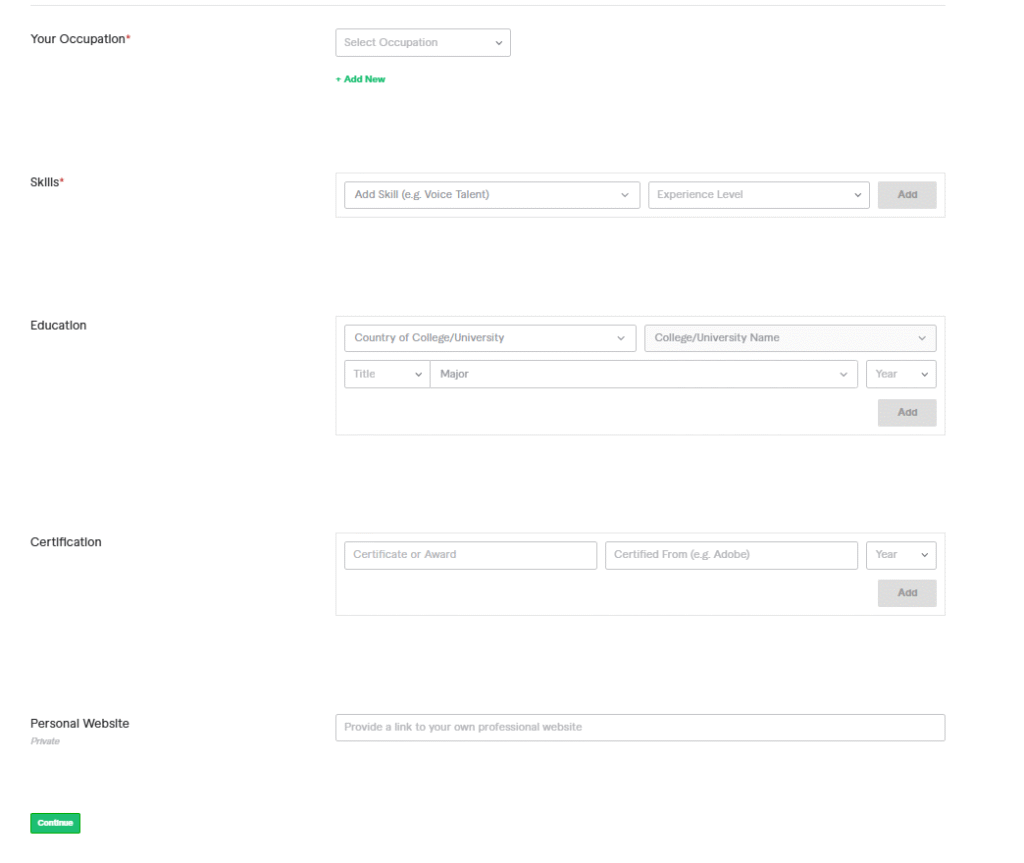Click the chevron arrow on Major dropdown
The width and height of the screenshot is (1024, 863).
click(x=844, y=375)
